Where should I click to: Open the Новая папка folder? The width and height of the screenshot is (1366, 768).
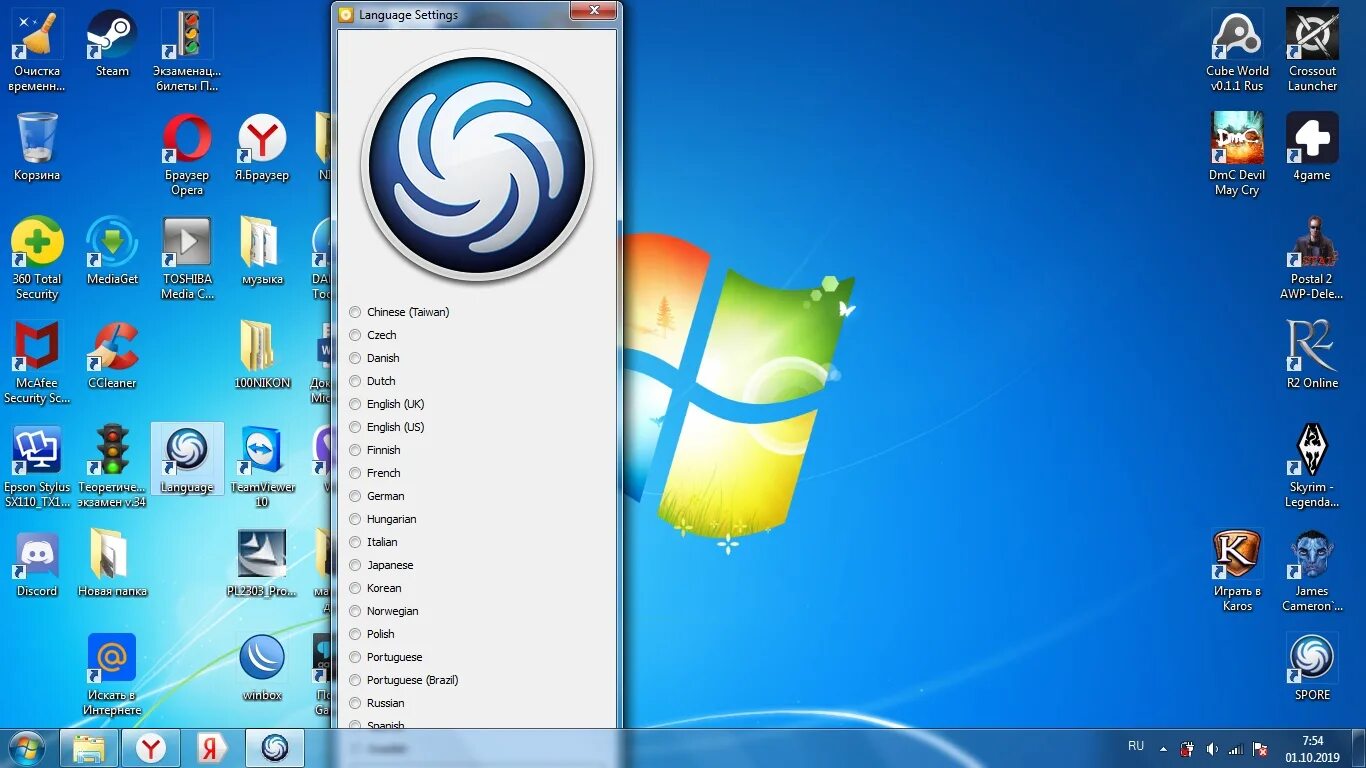coord(112,563)
